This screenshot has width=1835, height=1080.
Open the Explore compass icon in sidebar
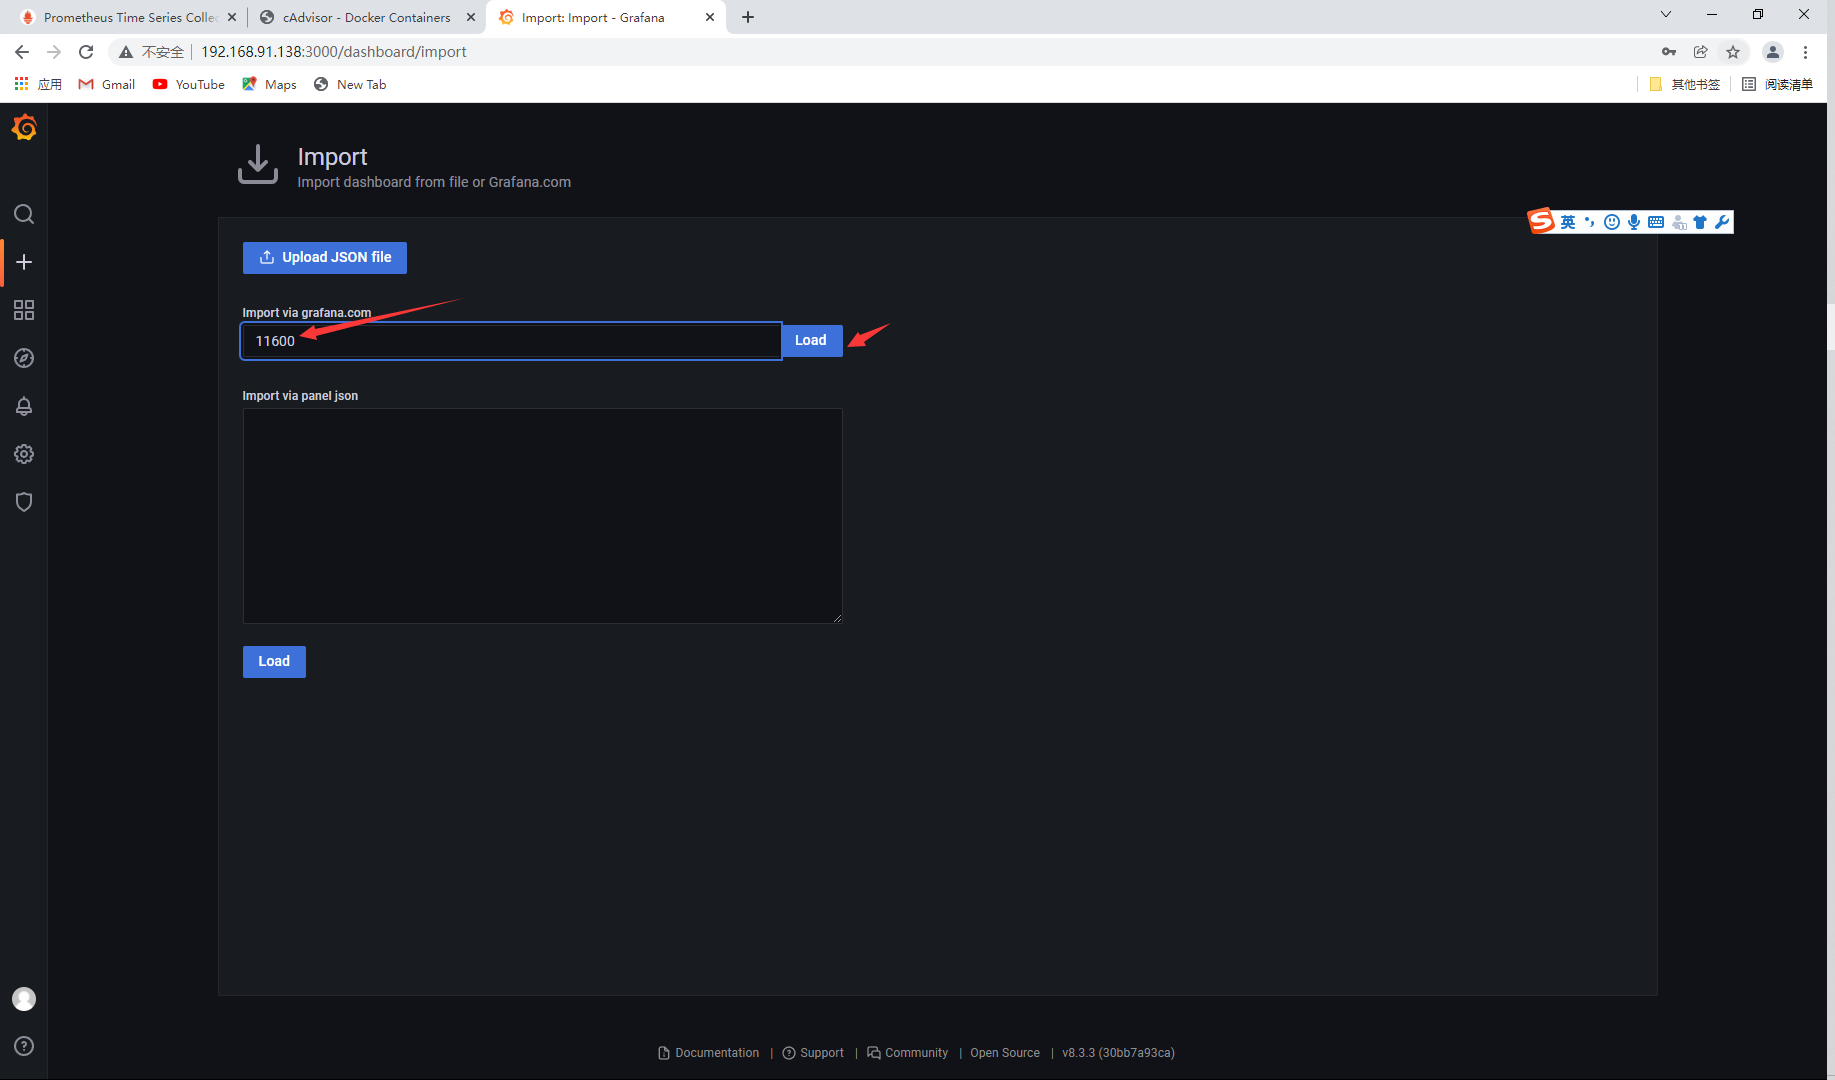pos(24,358)
